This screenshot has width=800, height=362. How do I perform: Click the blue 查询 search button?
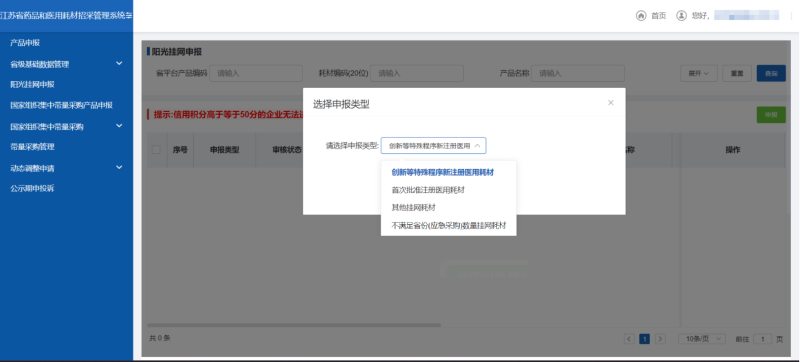coord(771,73)
